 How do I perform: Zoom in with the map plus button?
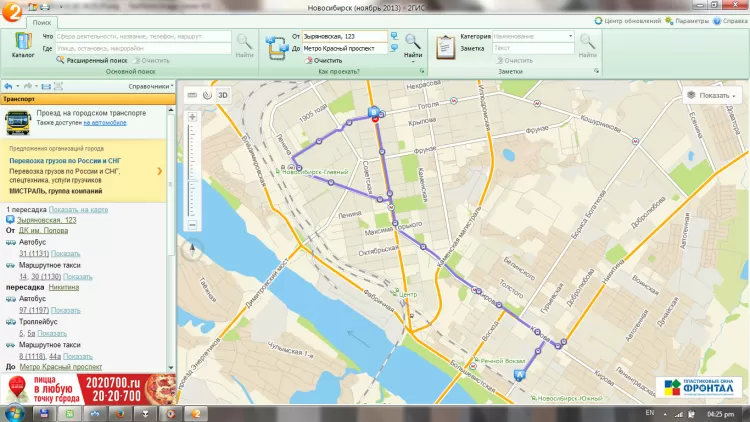pos(192,117)
